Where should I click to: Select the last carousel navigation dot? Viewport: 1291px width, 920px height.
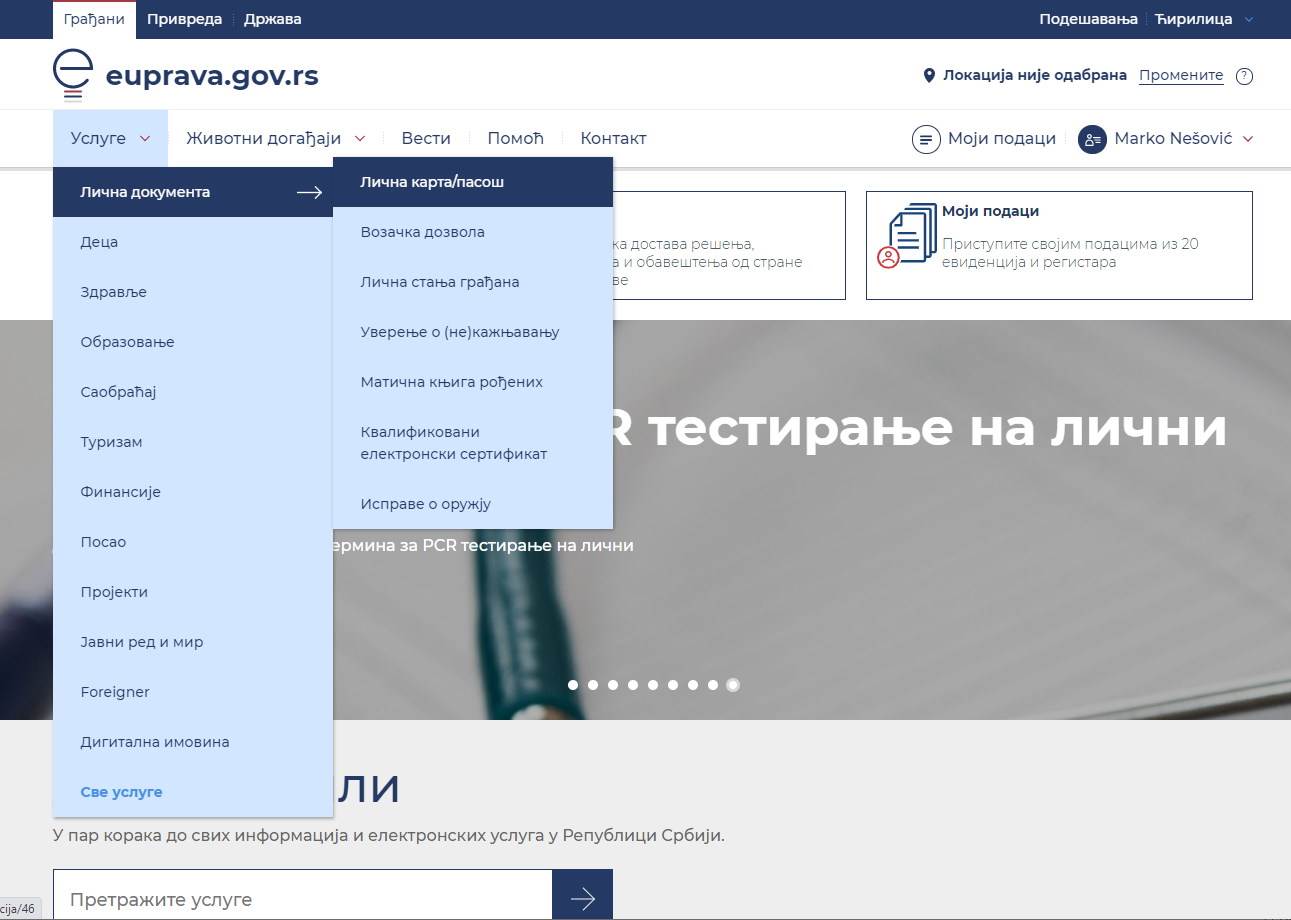click(x=733, y=685)
